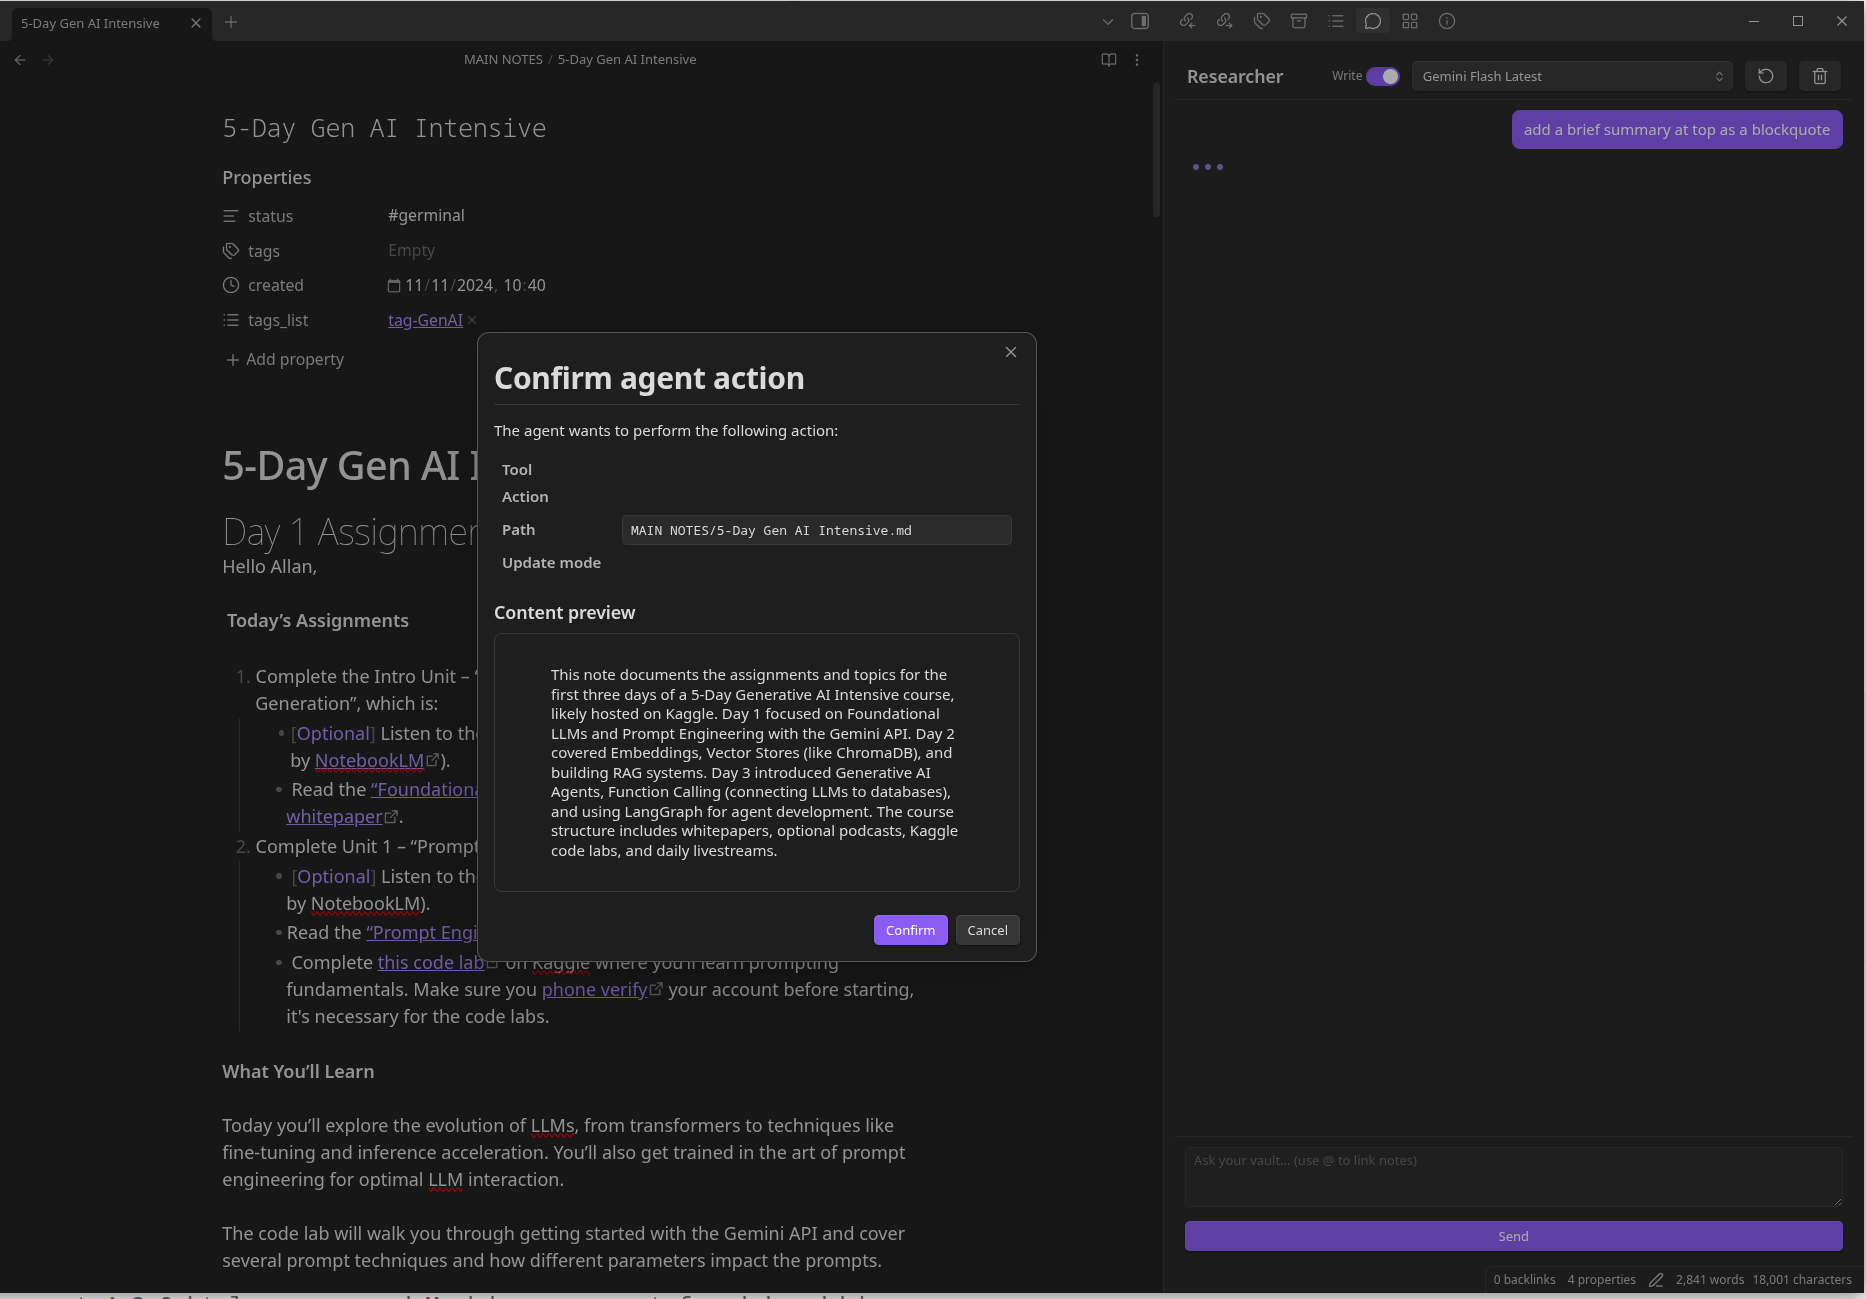This screenshot has height=1299, width=1866.
Task: Toggle editing mode pencil in status bar
Action: (1656, 1279)
